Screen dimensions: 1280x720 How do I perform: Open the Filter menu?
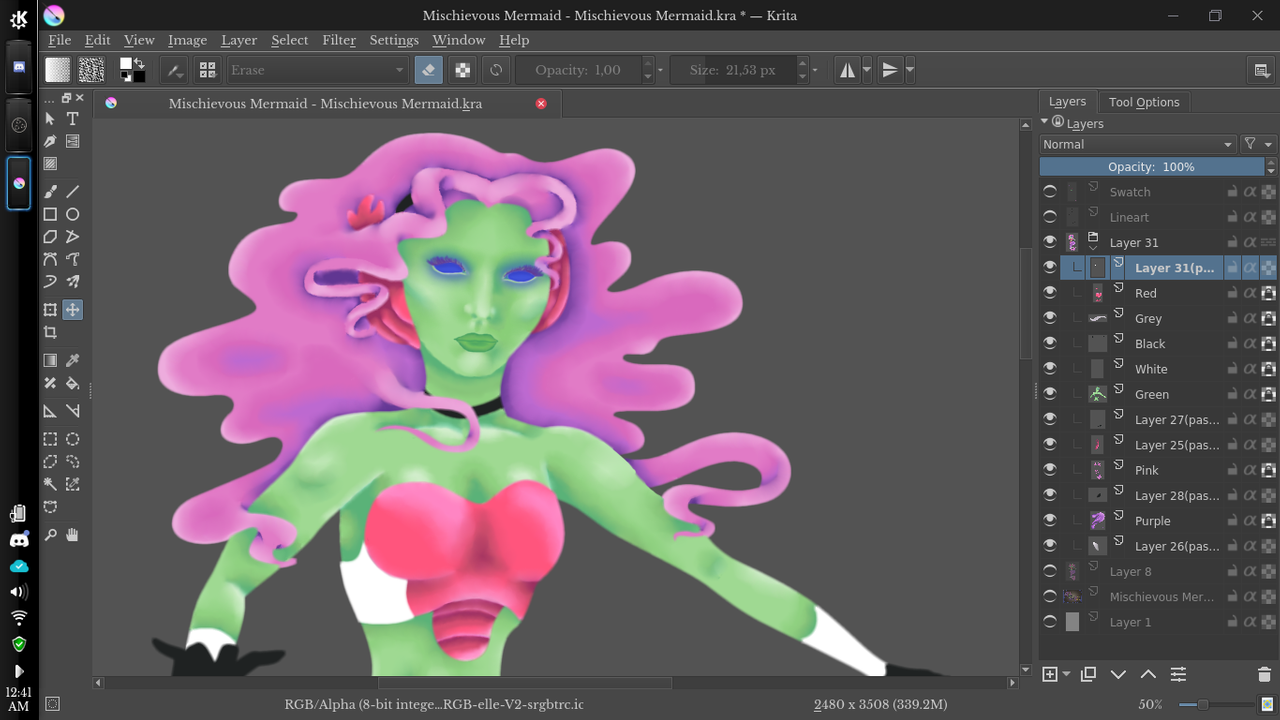[x=339, y=40]
